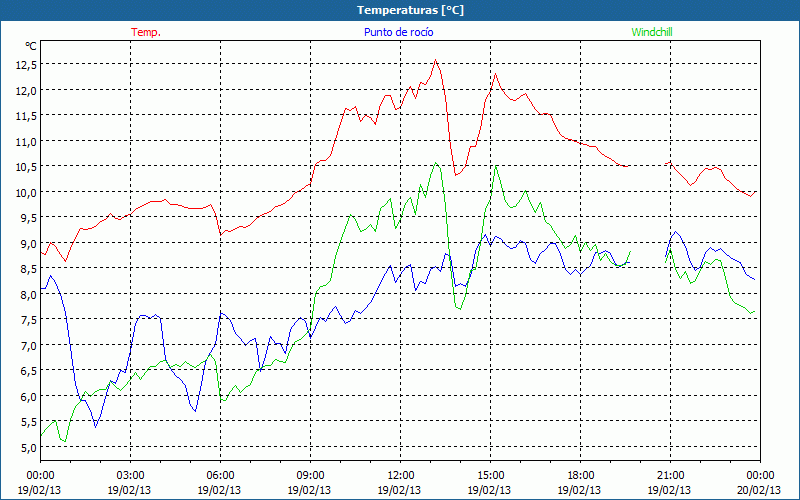The height and width of the screenshot is (500, 800).
Task: Click the 03:00 time axis label
Action: coord(130,476)
